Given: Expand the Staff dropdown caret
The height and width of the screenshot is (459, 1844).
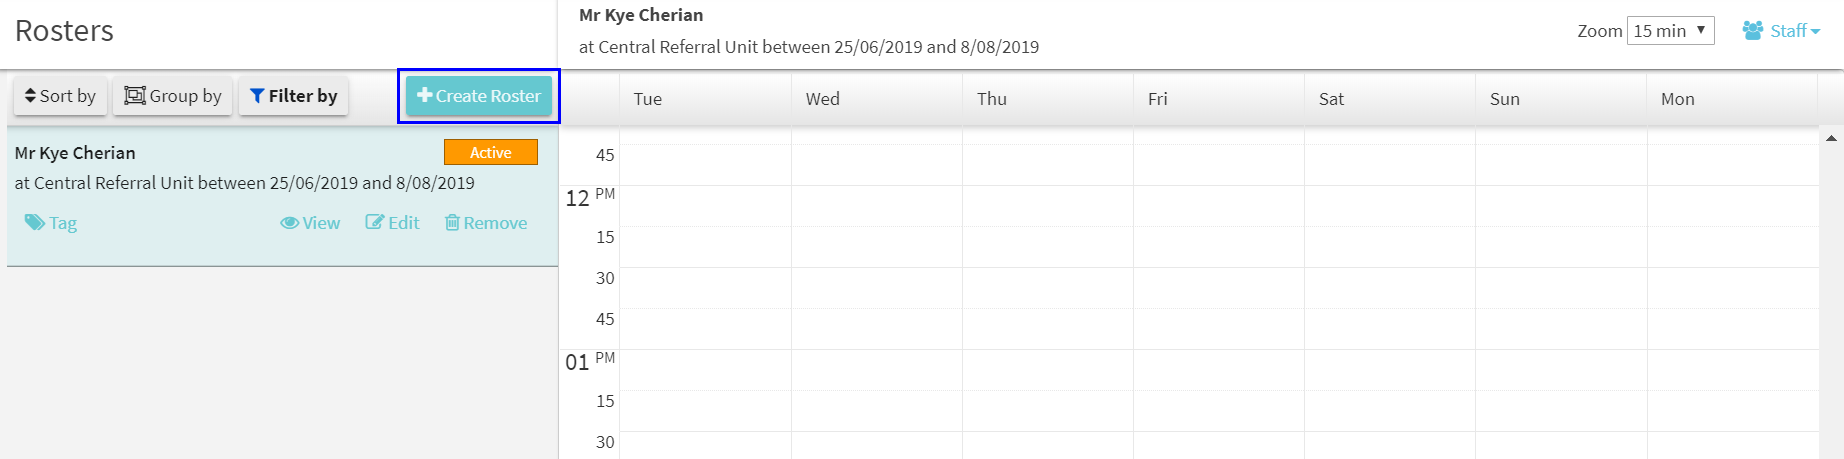Looking at the screenshot, I should coord(1815,31).
